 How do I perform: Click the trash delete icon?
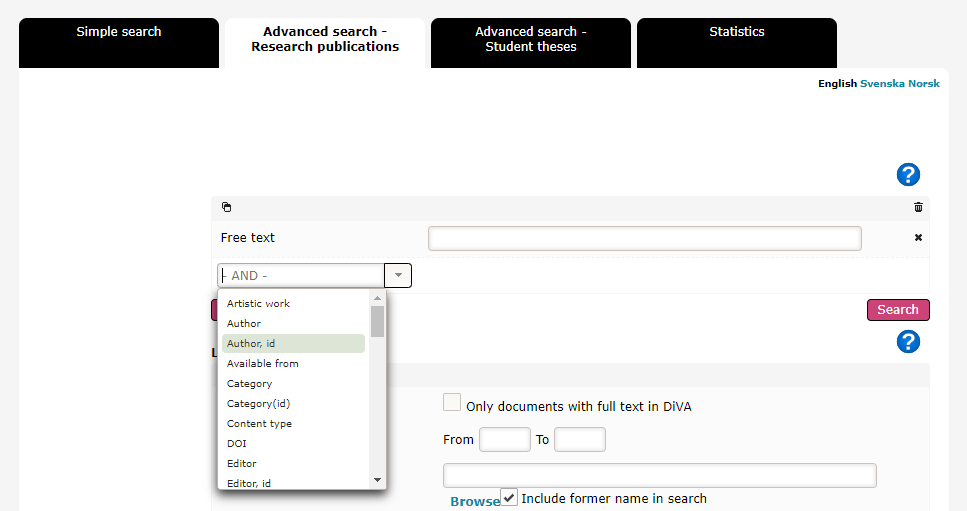[x=918, y=208]
